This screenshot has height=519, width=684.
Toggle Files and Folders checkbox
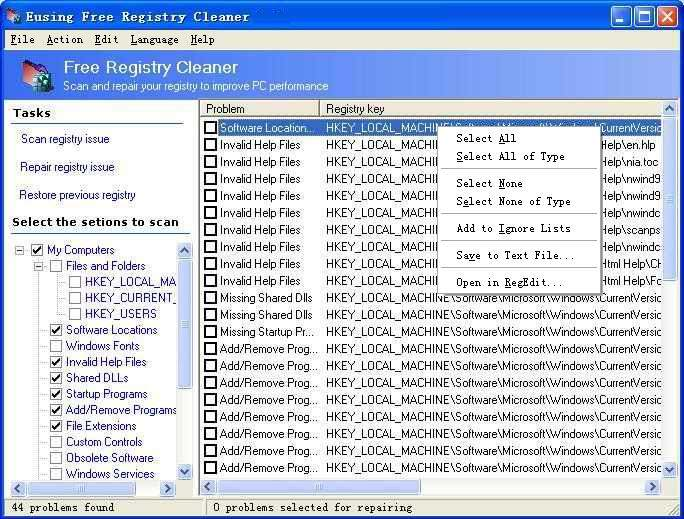pos(56,266)
